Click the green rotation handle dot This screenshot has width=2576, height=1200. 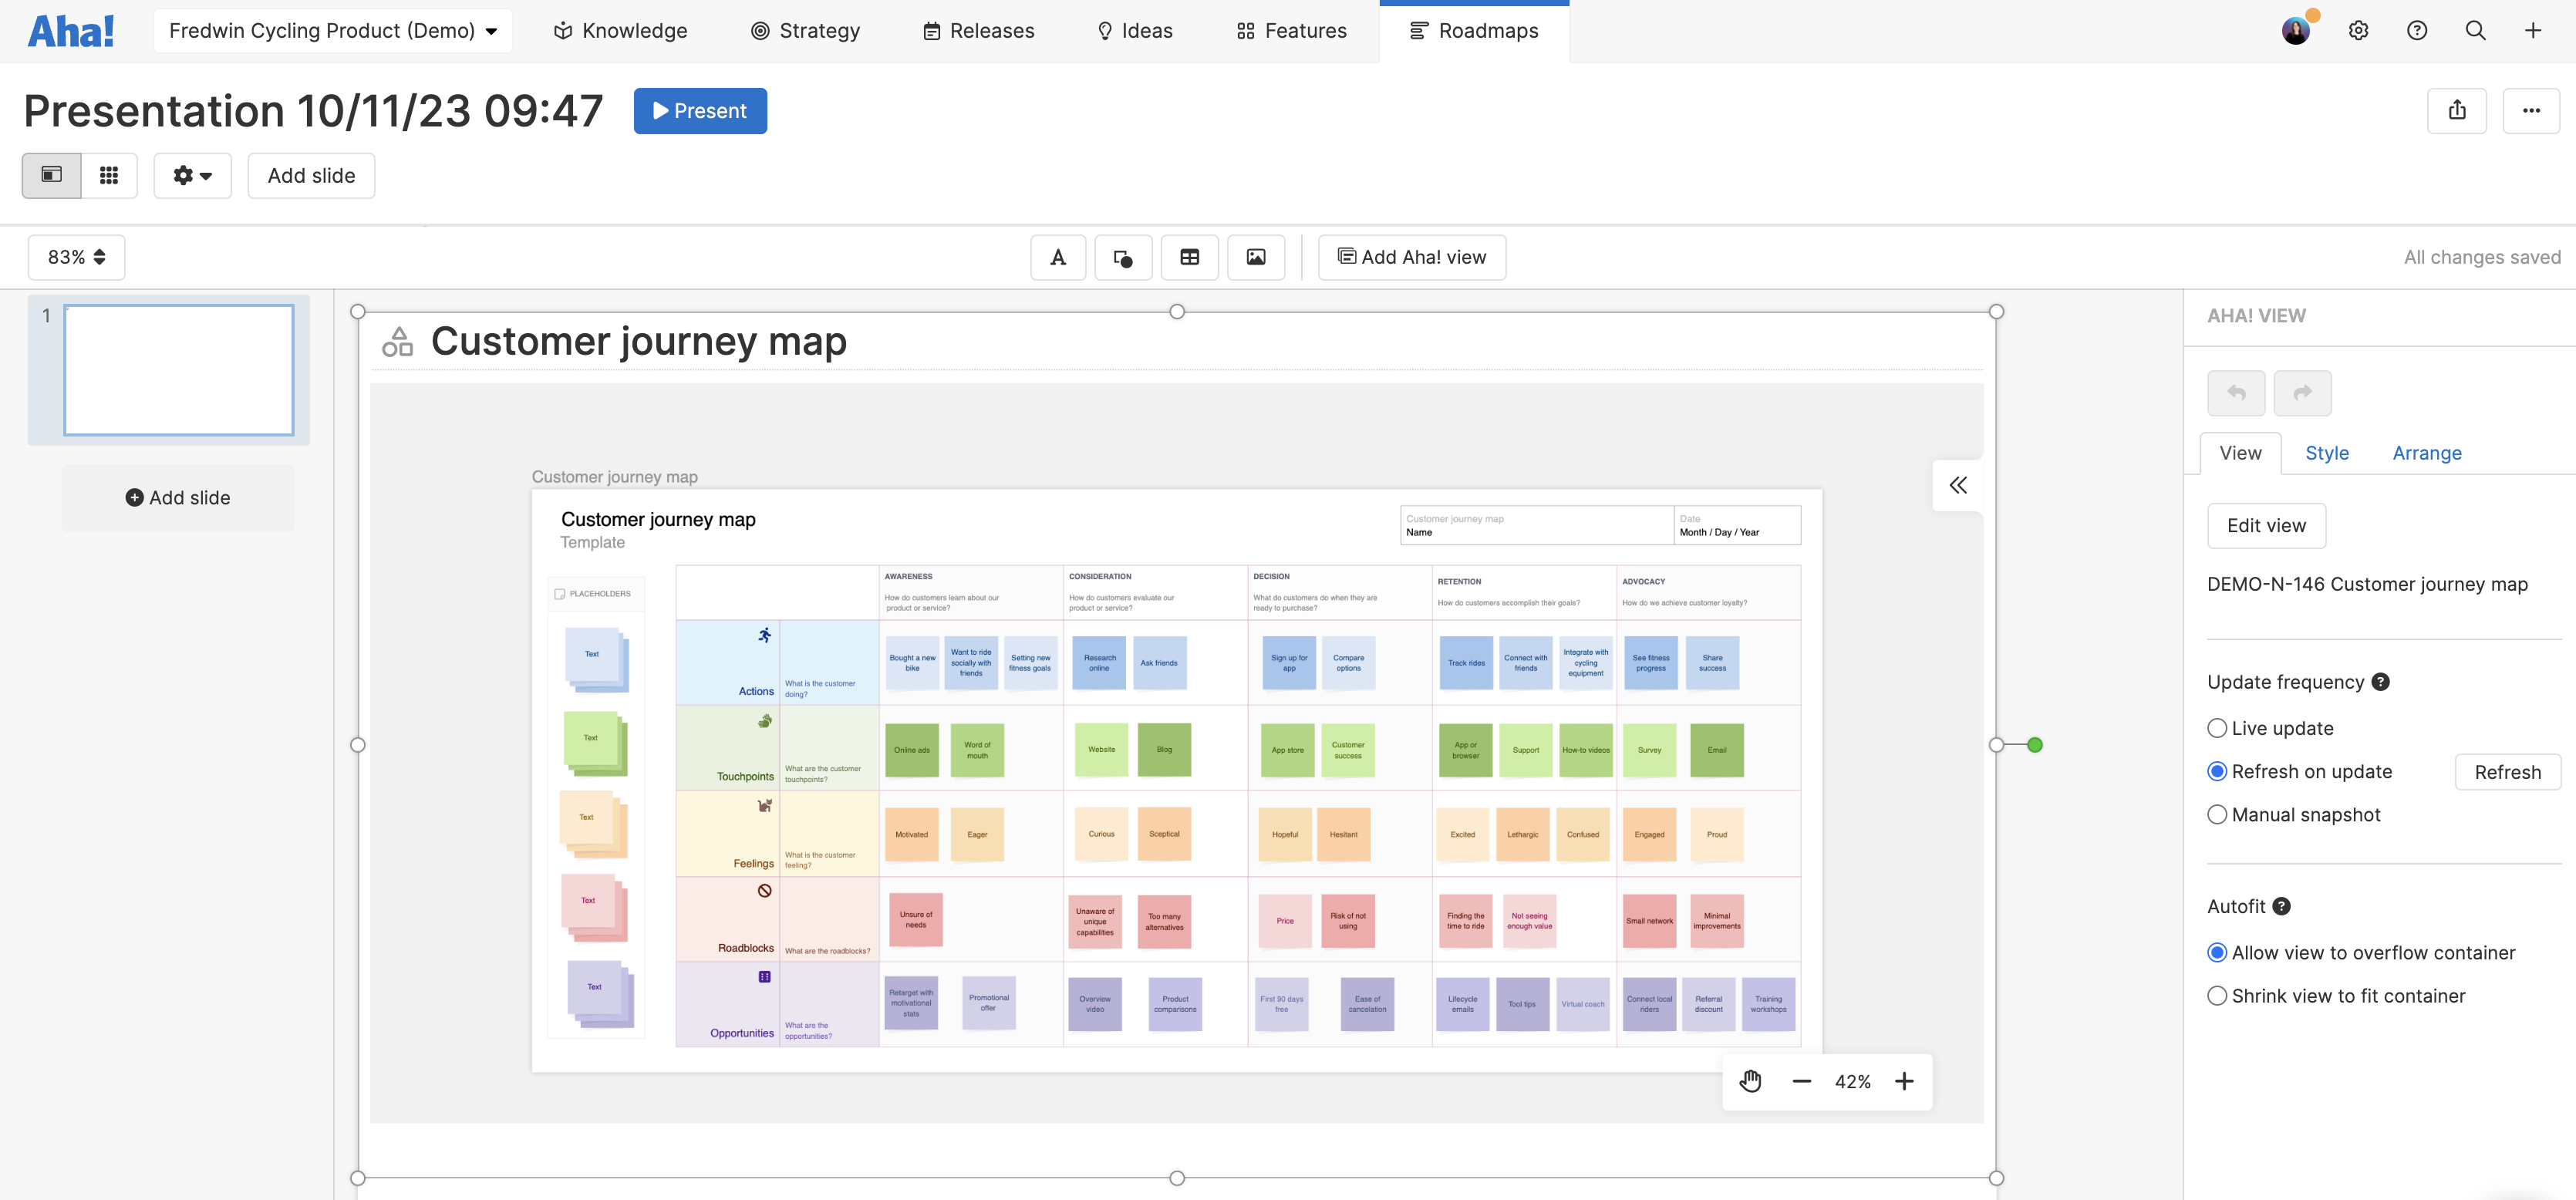pos(2034,745)
